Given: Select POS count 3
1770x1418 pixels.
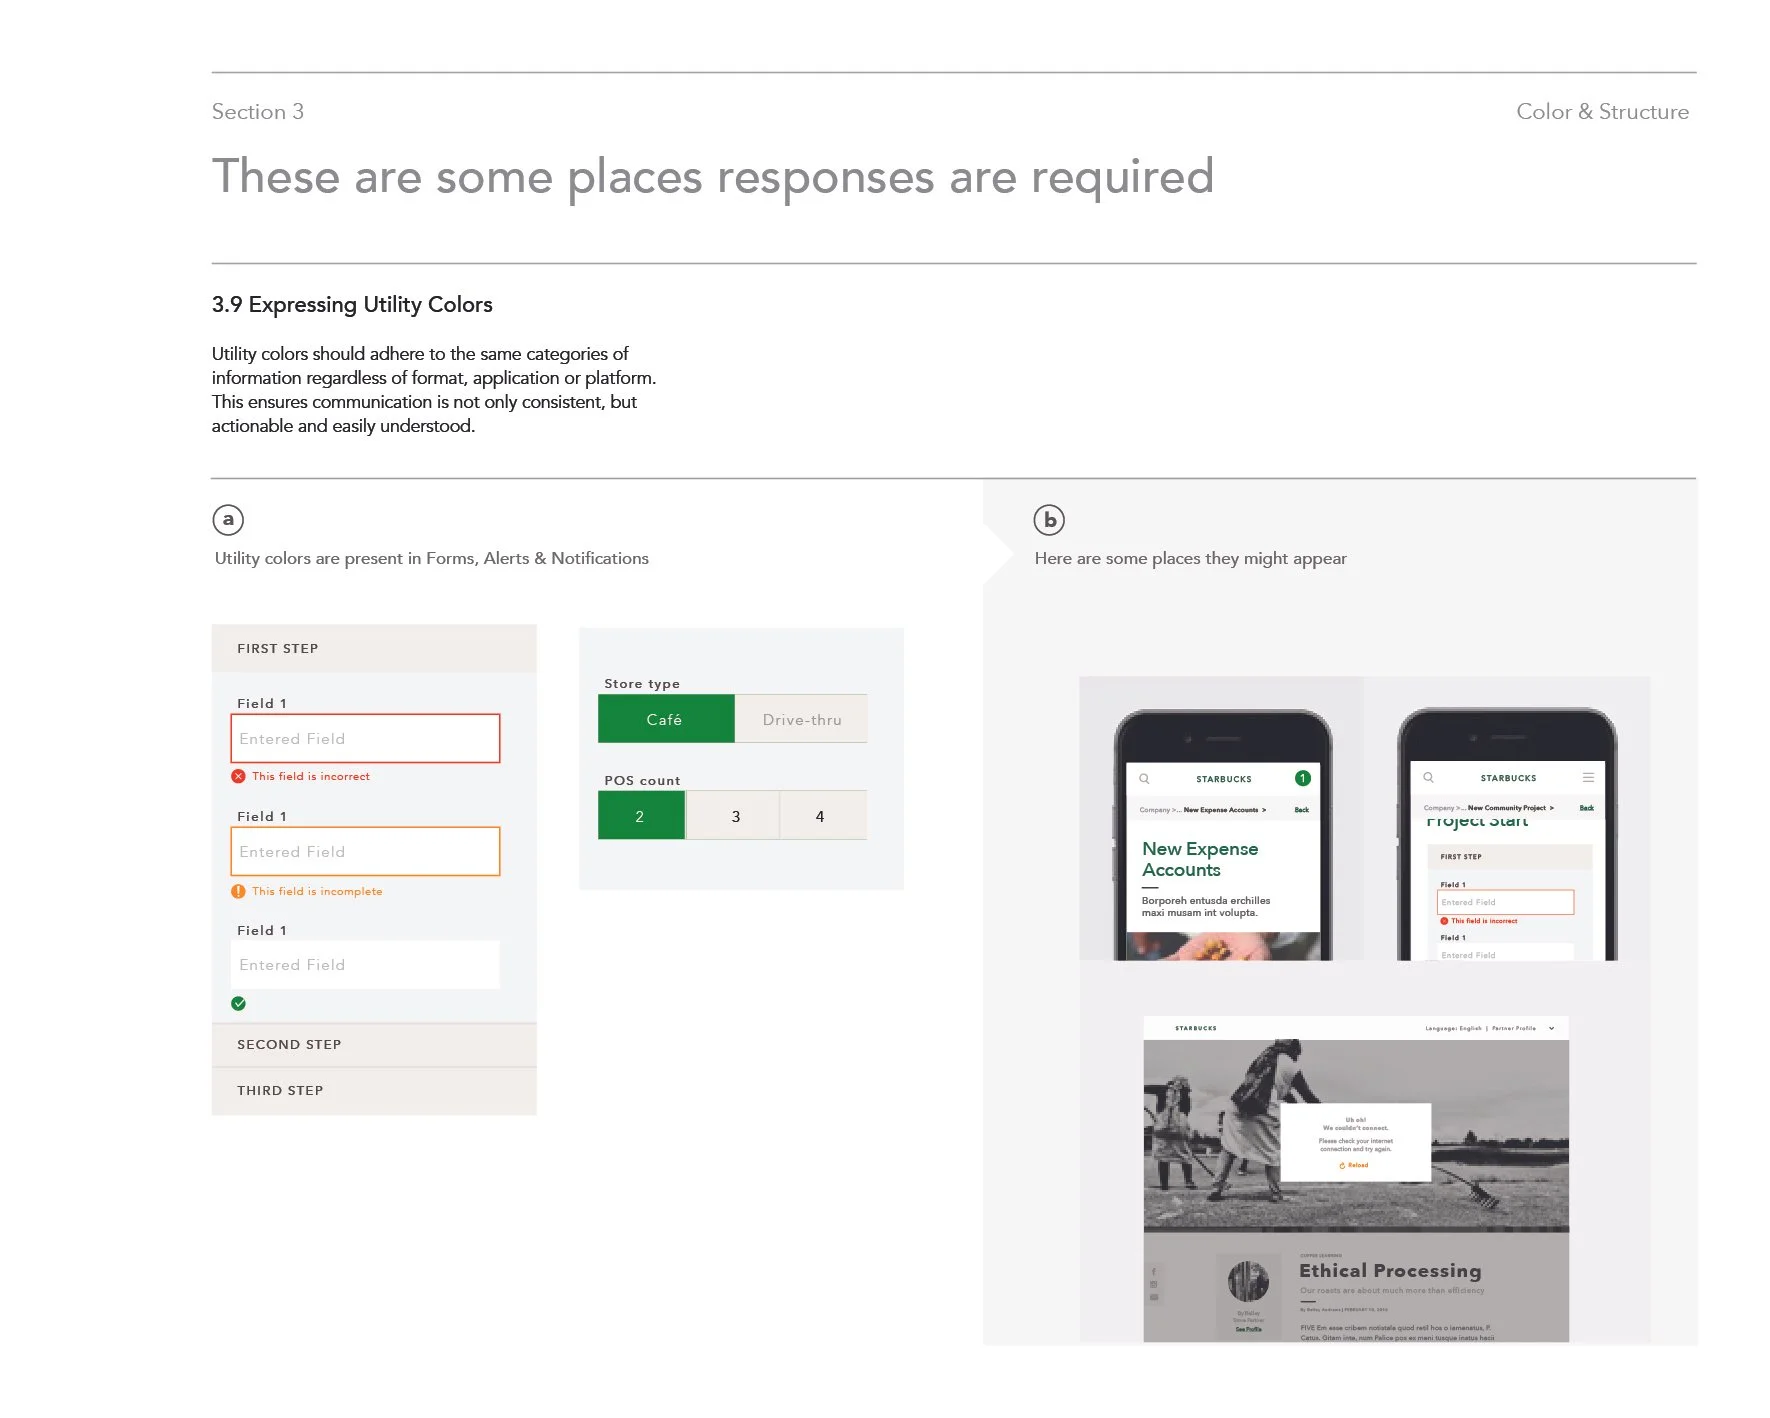Looking at the screenshot, I should [735, 816].
